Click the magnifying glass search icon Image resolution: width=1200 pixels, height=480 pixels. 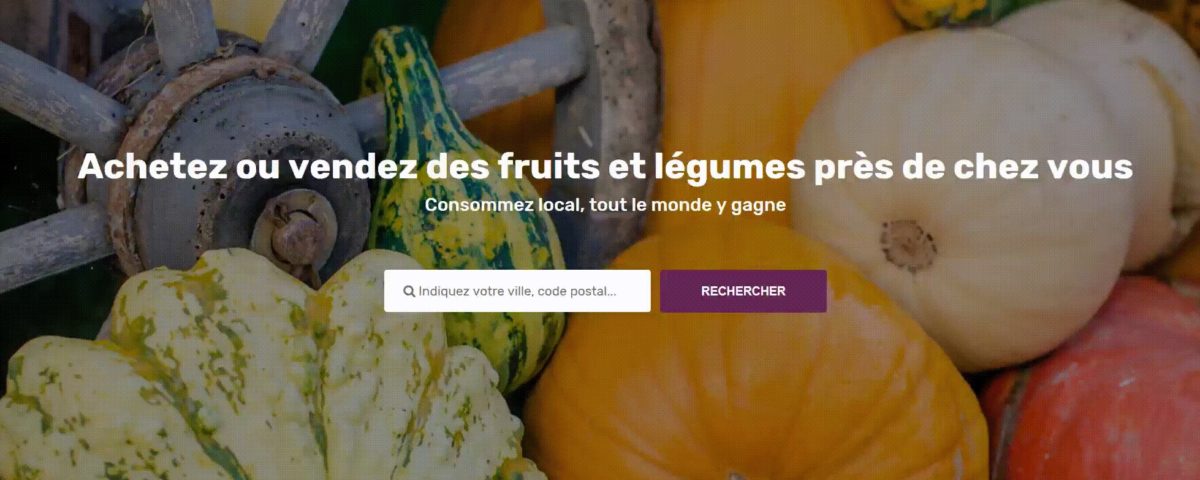[x=409, y=292]
